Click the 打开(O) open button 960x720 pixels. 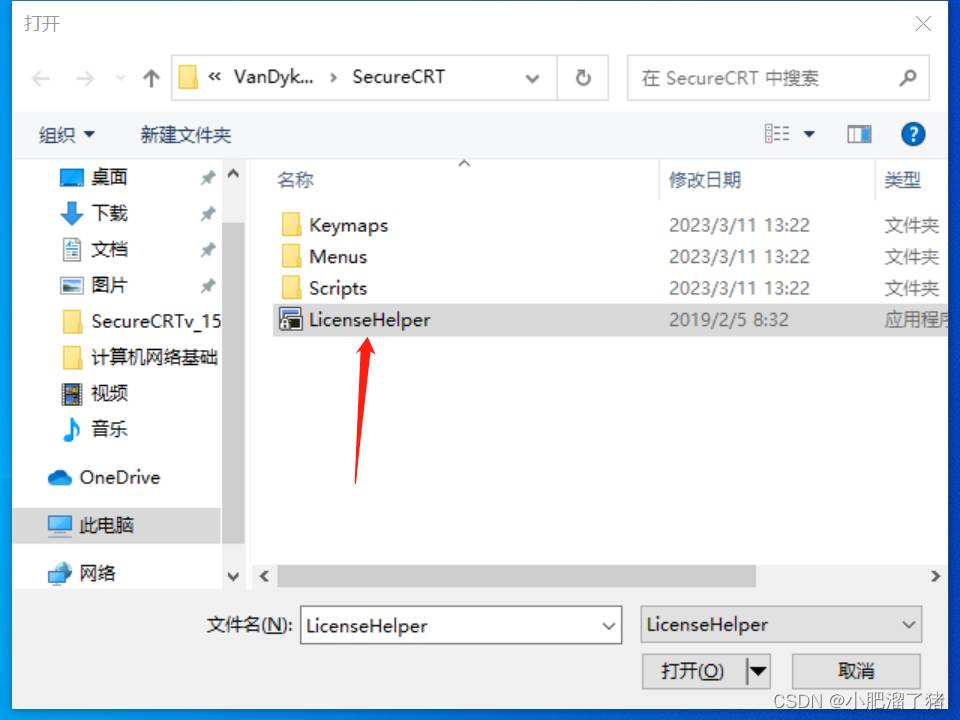point(693,672)
